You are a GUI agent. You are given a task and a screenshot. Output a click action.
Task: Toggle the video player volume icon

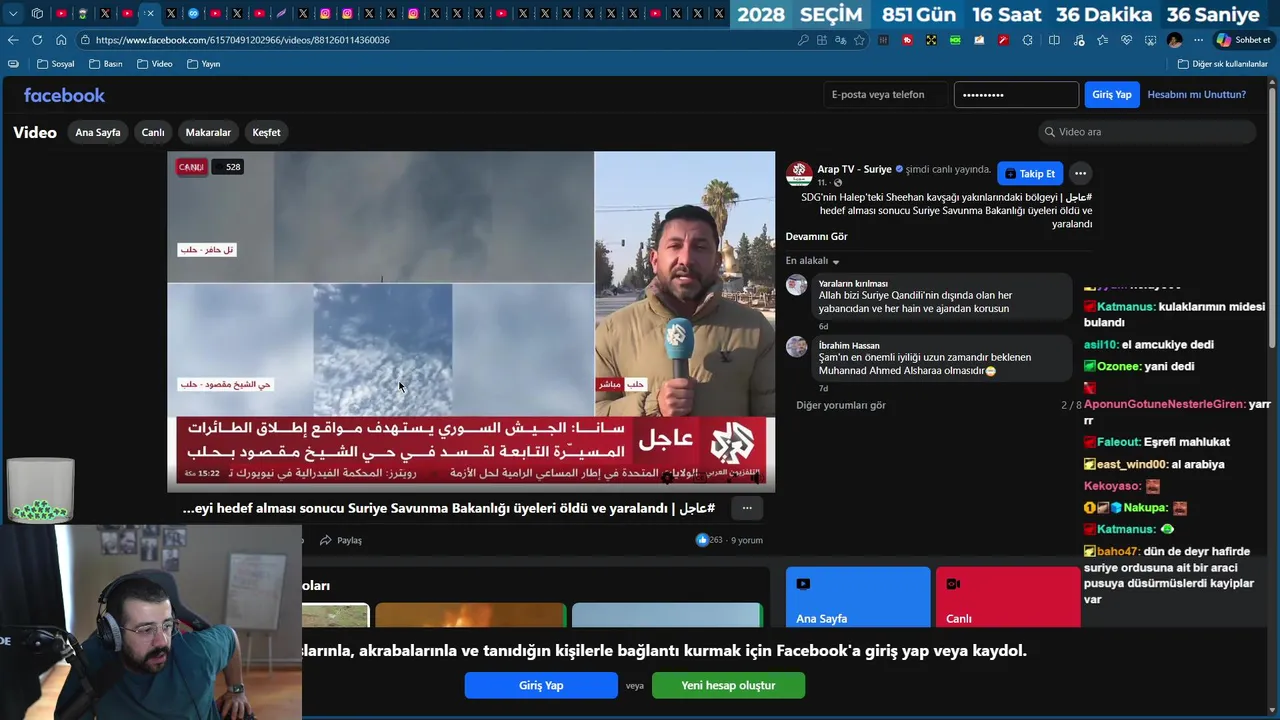pos(755,479)
